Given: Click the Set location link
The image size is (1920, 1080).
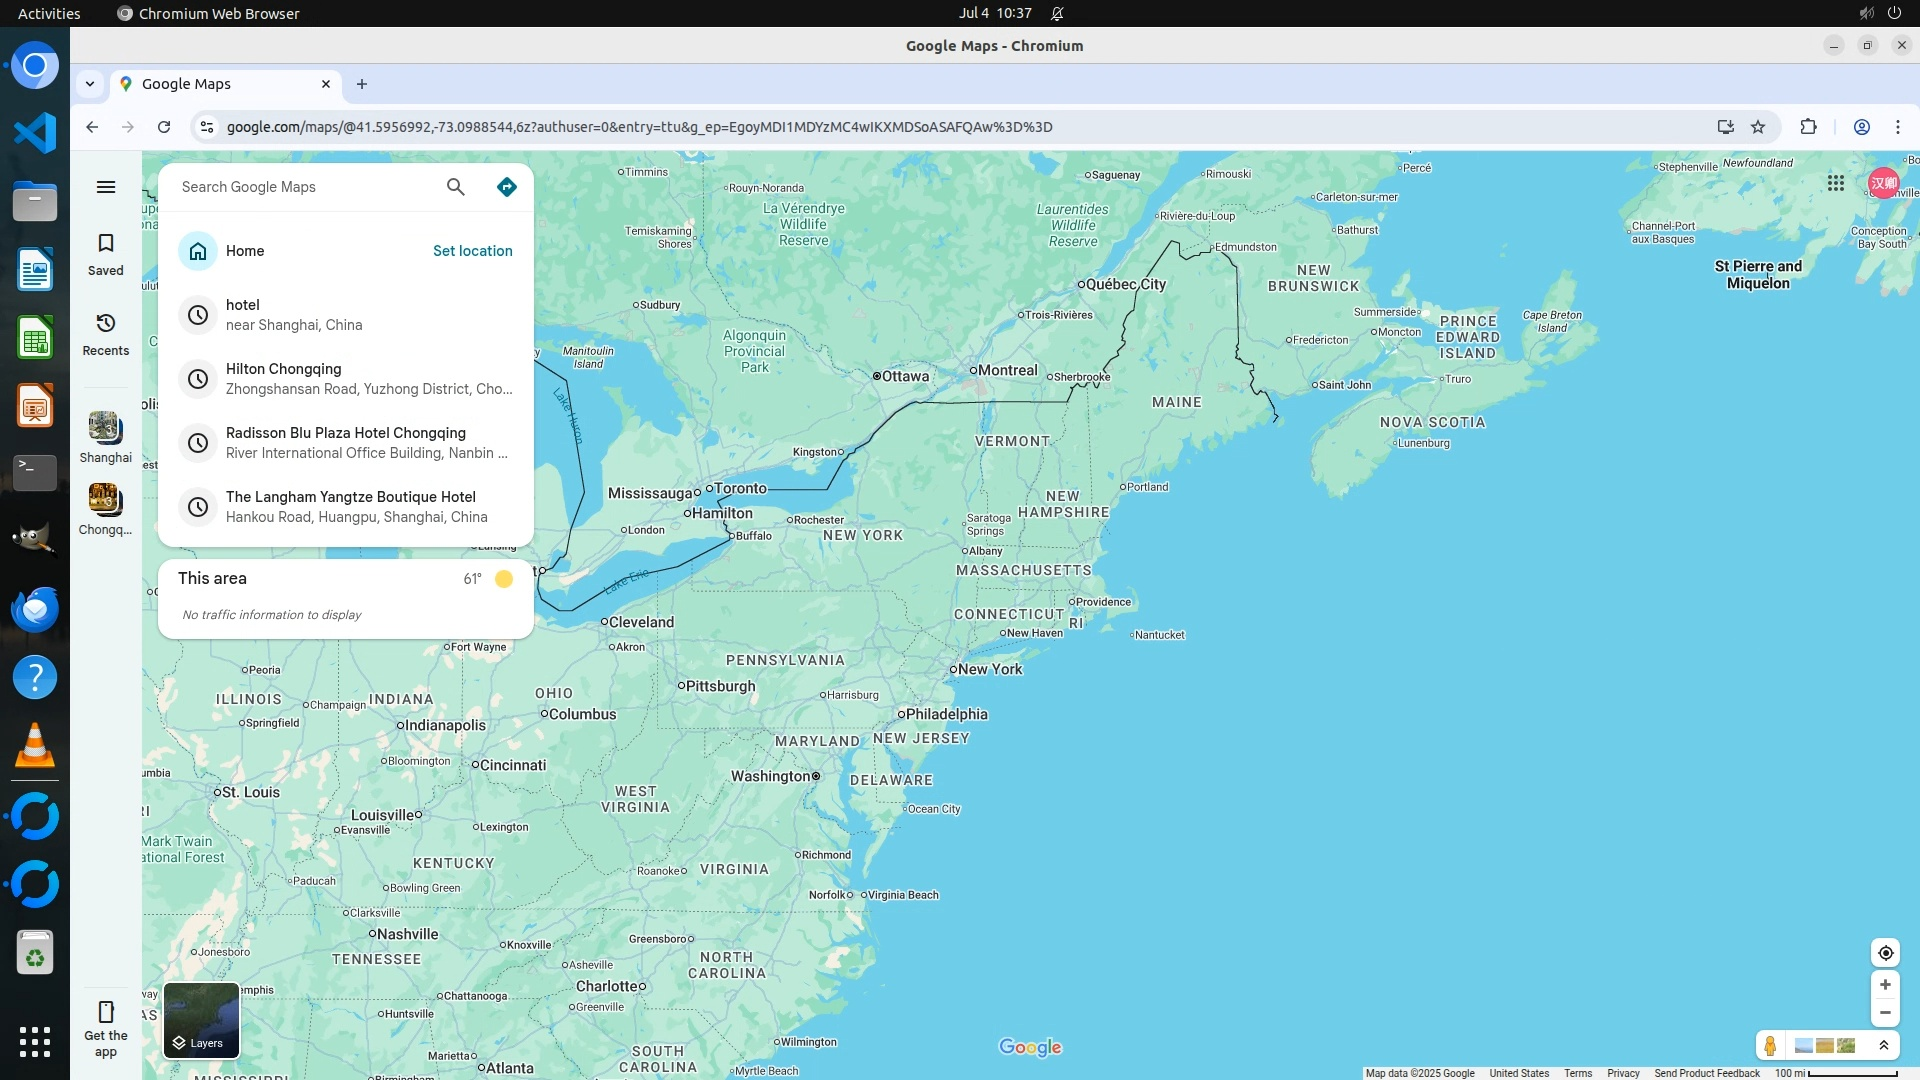Looking at the screenshot, I should [x=472, y=251].
